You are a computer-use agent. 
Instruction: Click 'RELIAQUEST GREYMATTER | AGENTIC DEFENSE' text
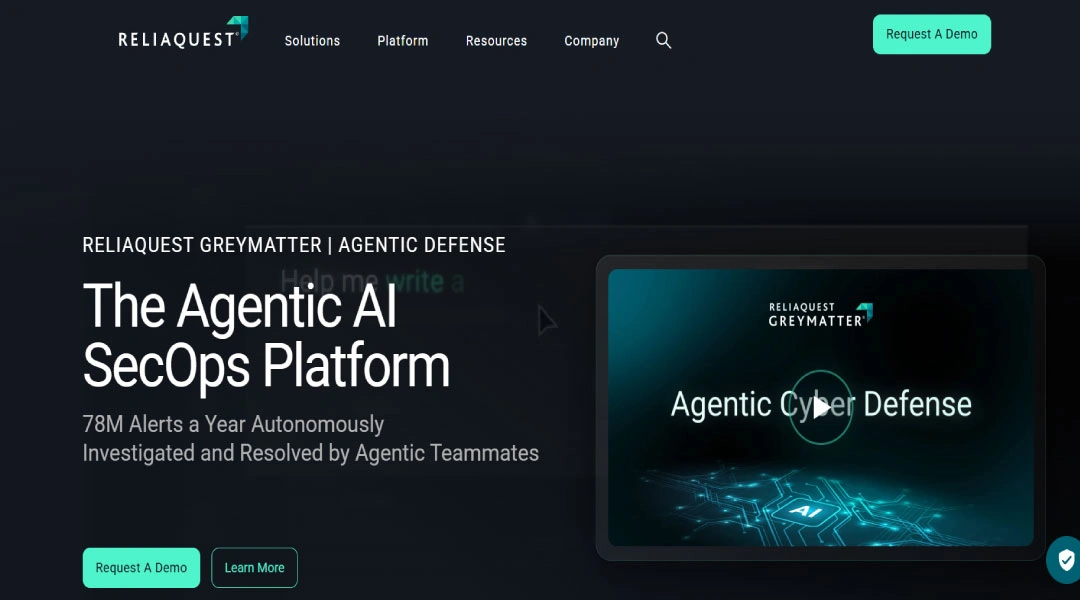click(294, 245)
